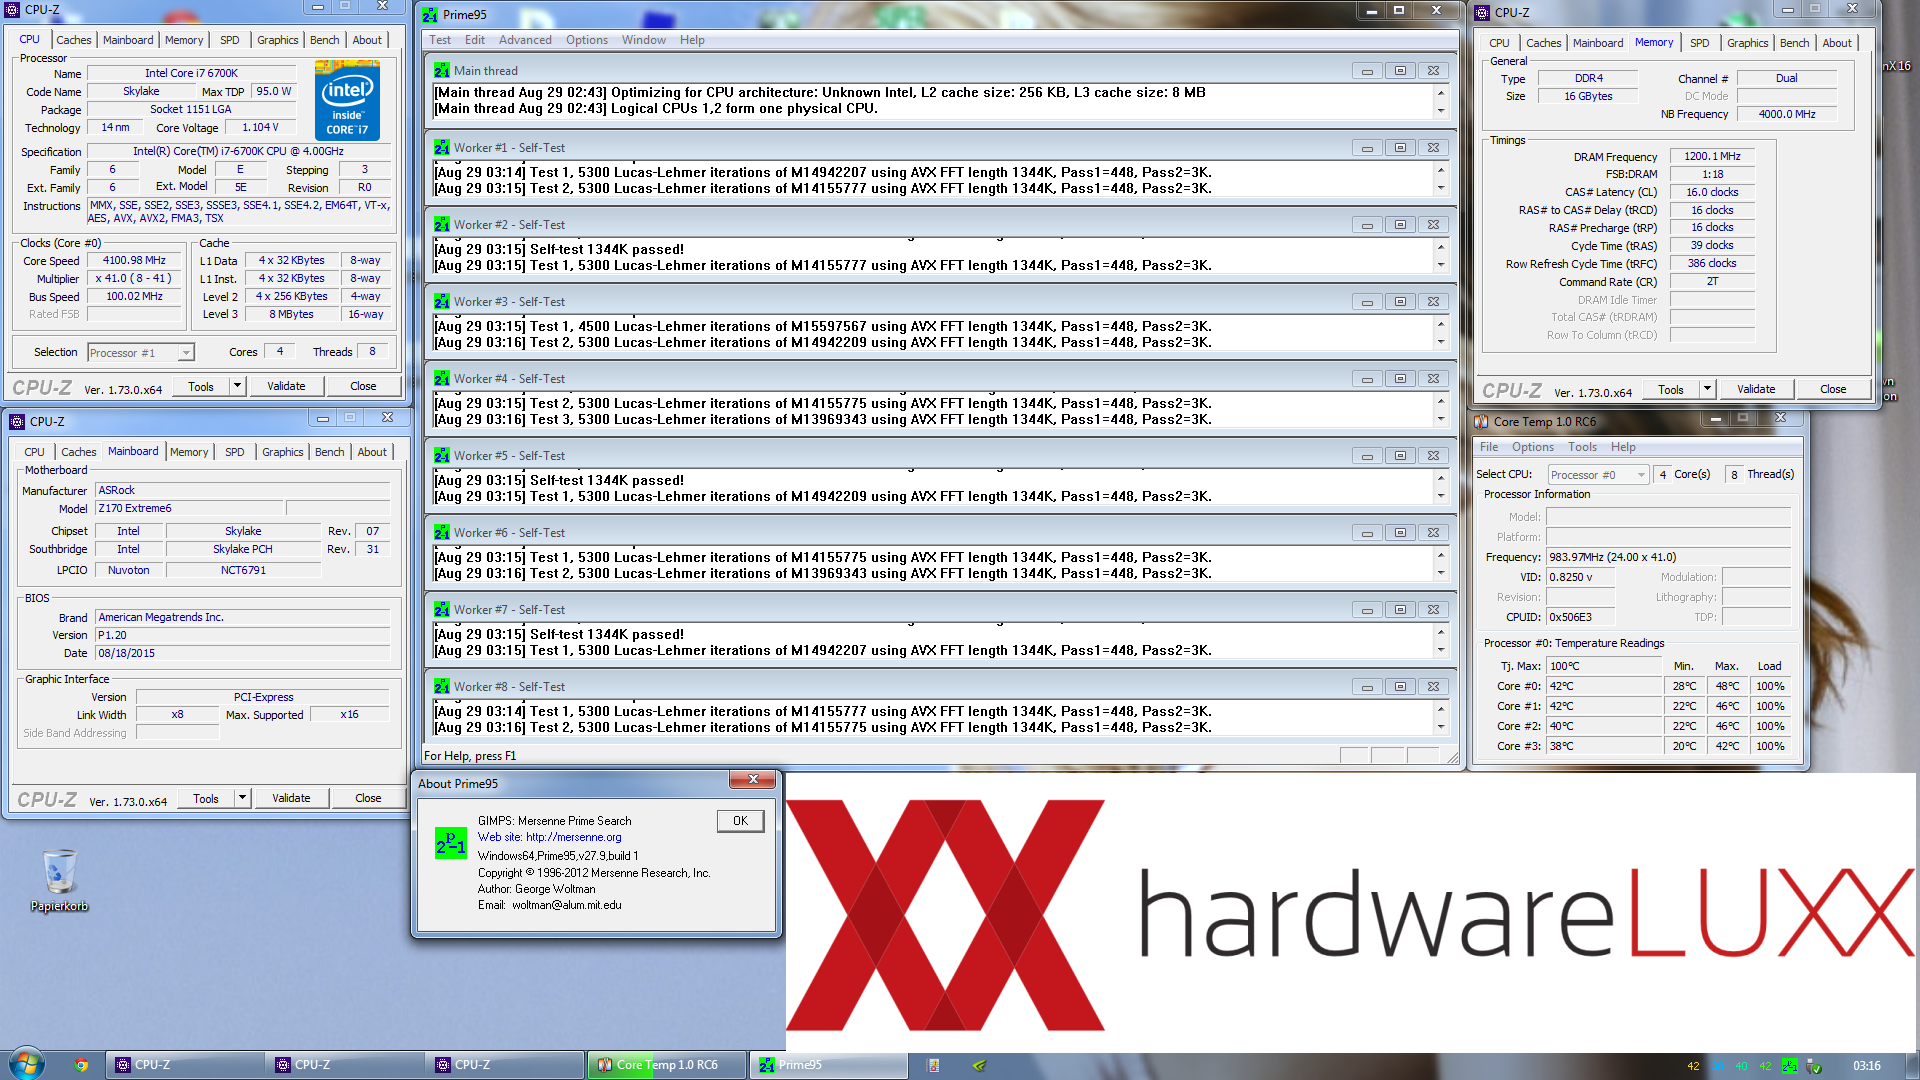
Task: Open the Tools dropdown arrow in CPU-Z CPU window
Action: coord(237,386)
